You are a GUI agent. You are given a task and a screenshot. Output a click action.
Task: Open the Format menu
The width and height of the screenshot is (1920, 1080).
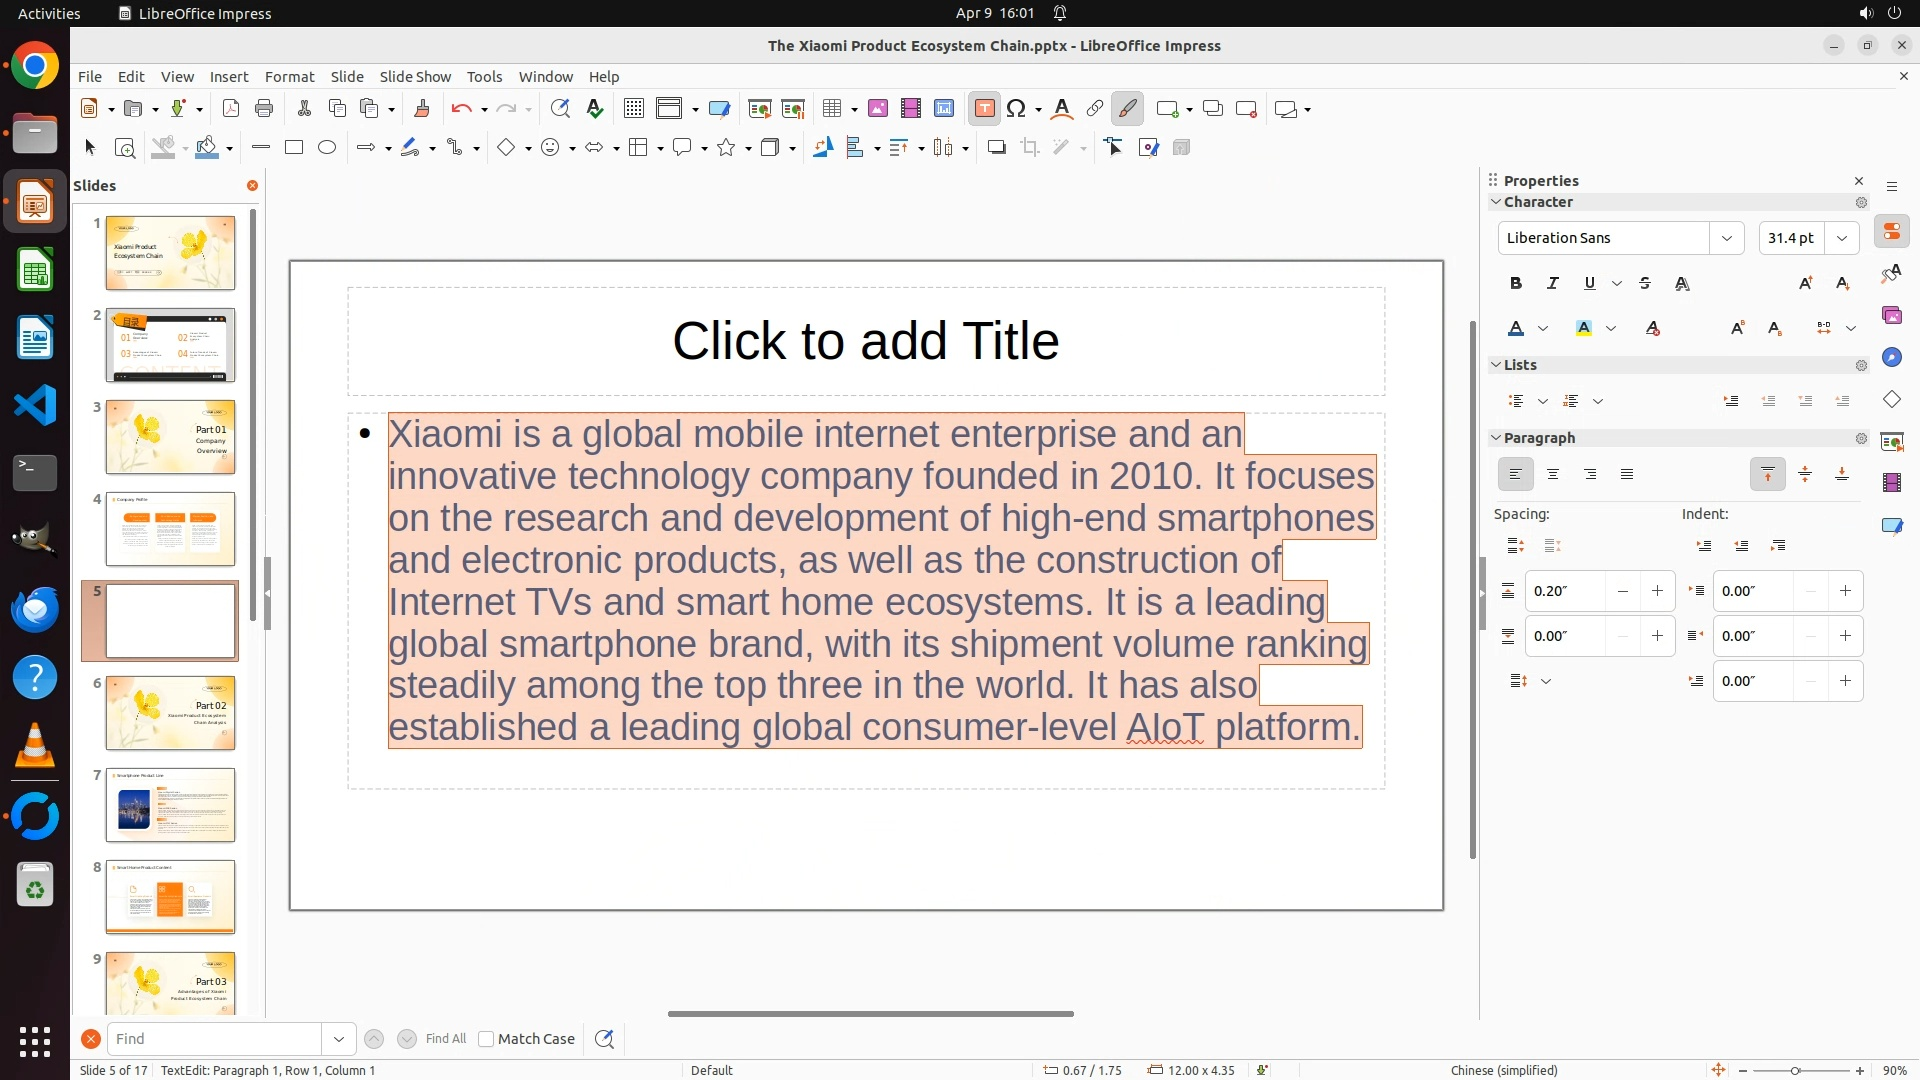tap(289, 77)
